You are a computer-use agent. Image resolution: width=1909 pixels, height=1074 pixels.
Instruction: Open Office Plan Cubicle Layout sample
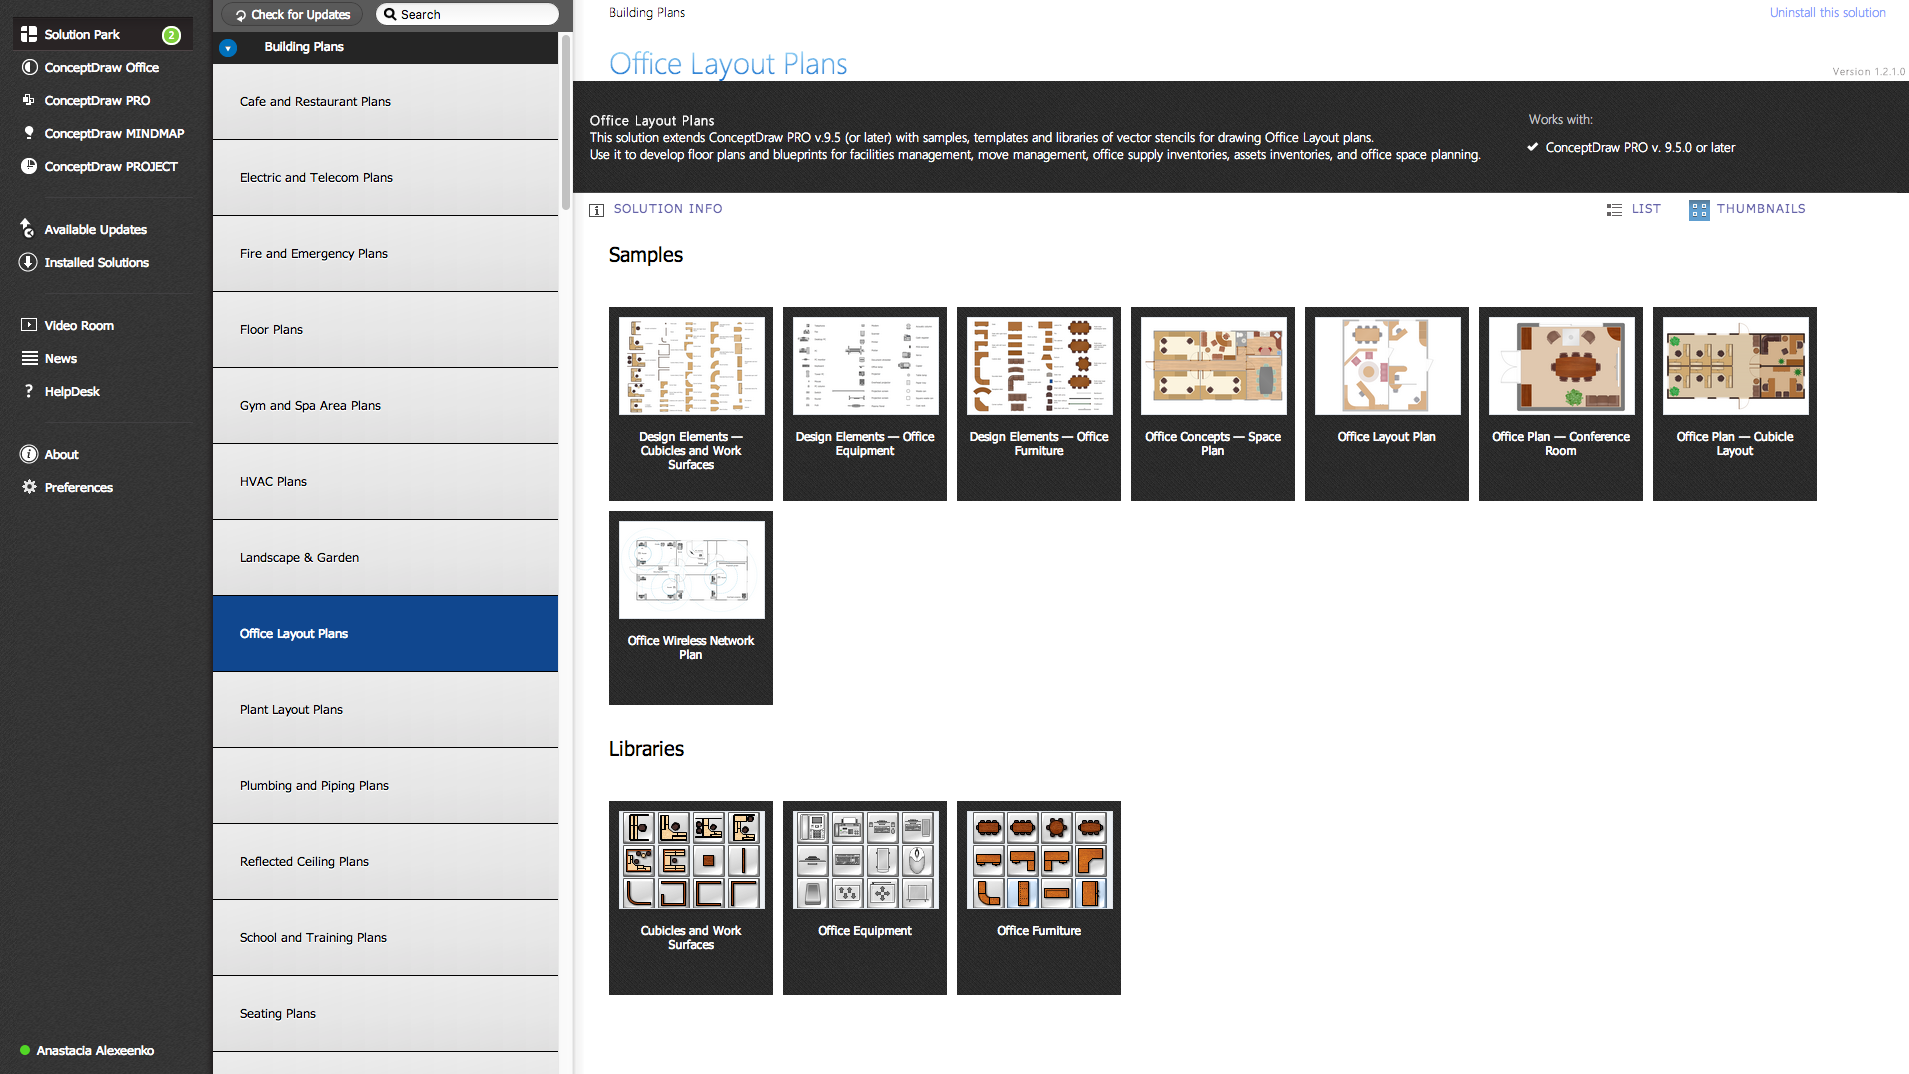point(1735,404)
